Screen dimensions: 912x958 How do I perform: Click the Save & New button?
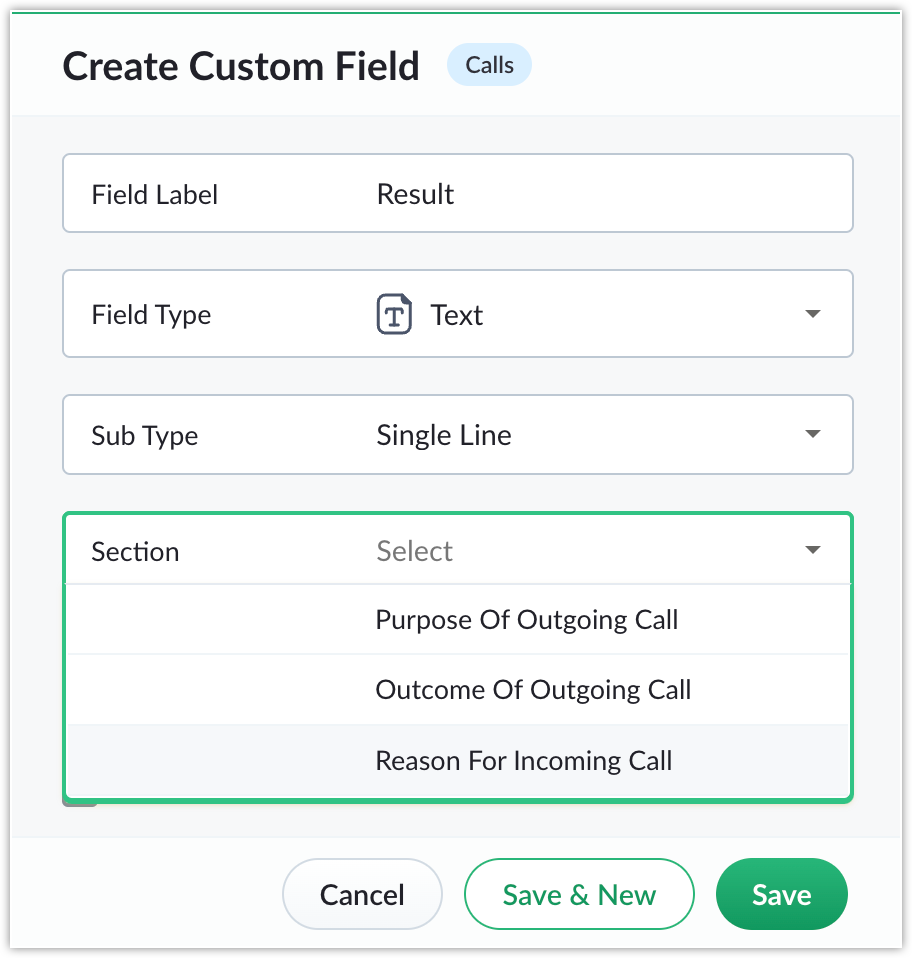579,894
